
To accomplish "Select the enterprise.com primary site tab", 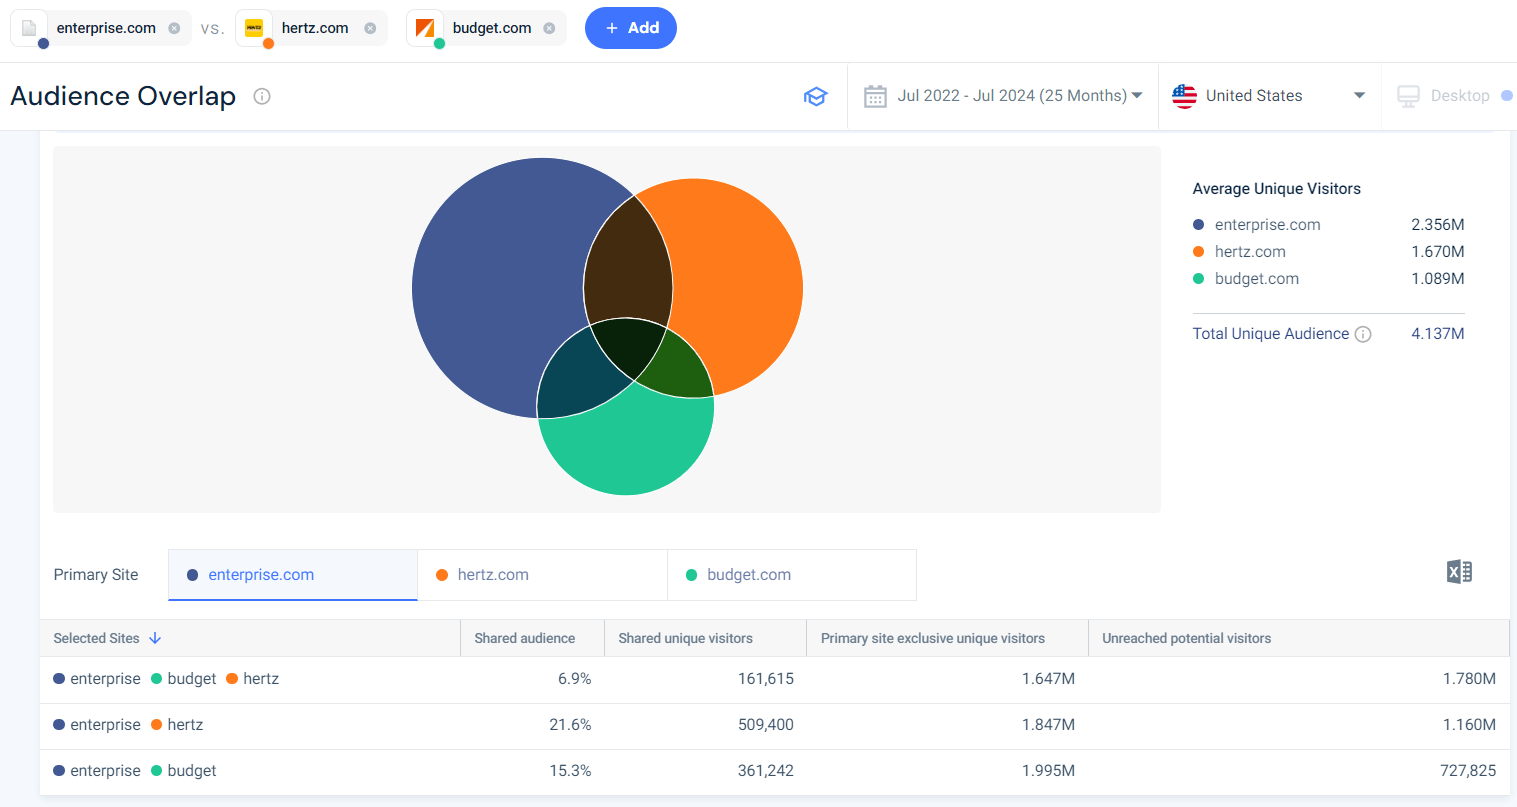I will [x=292, y=575].
